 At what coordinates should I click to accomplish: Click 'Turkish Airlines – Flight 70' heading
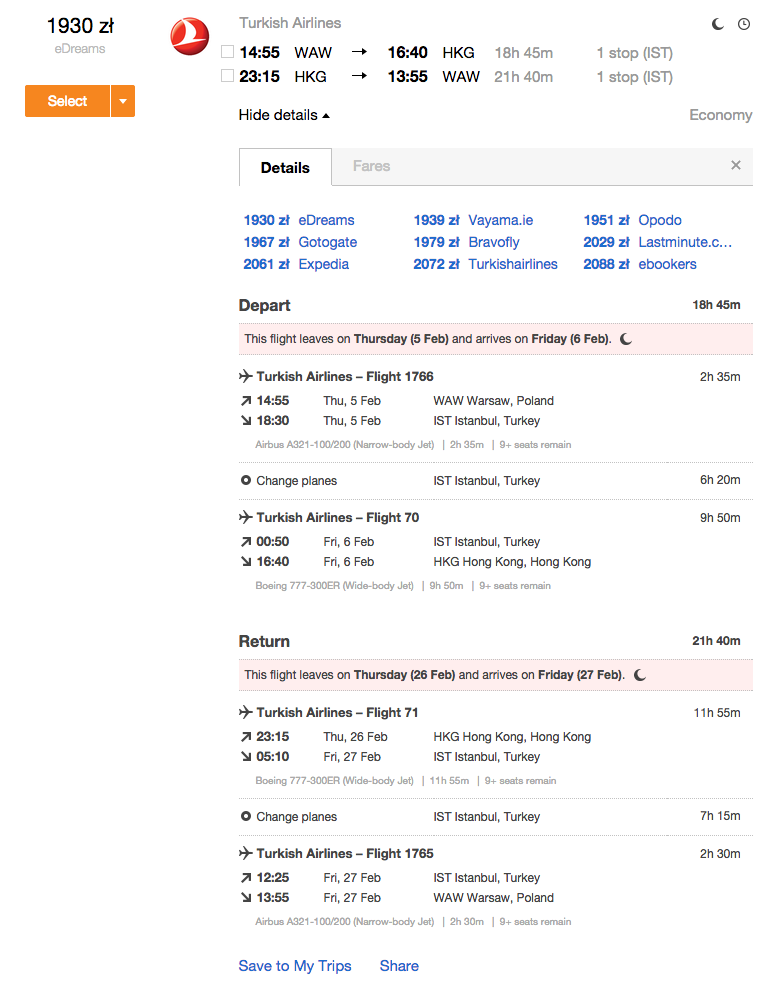[337, 517]
